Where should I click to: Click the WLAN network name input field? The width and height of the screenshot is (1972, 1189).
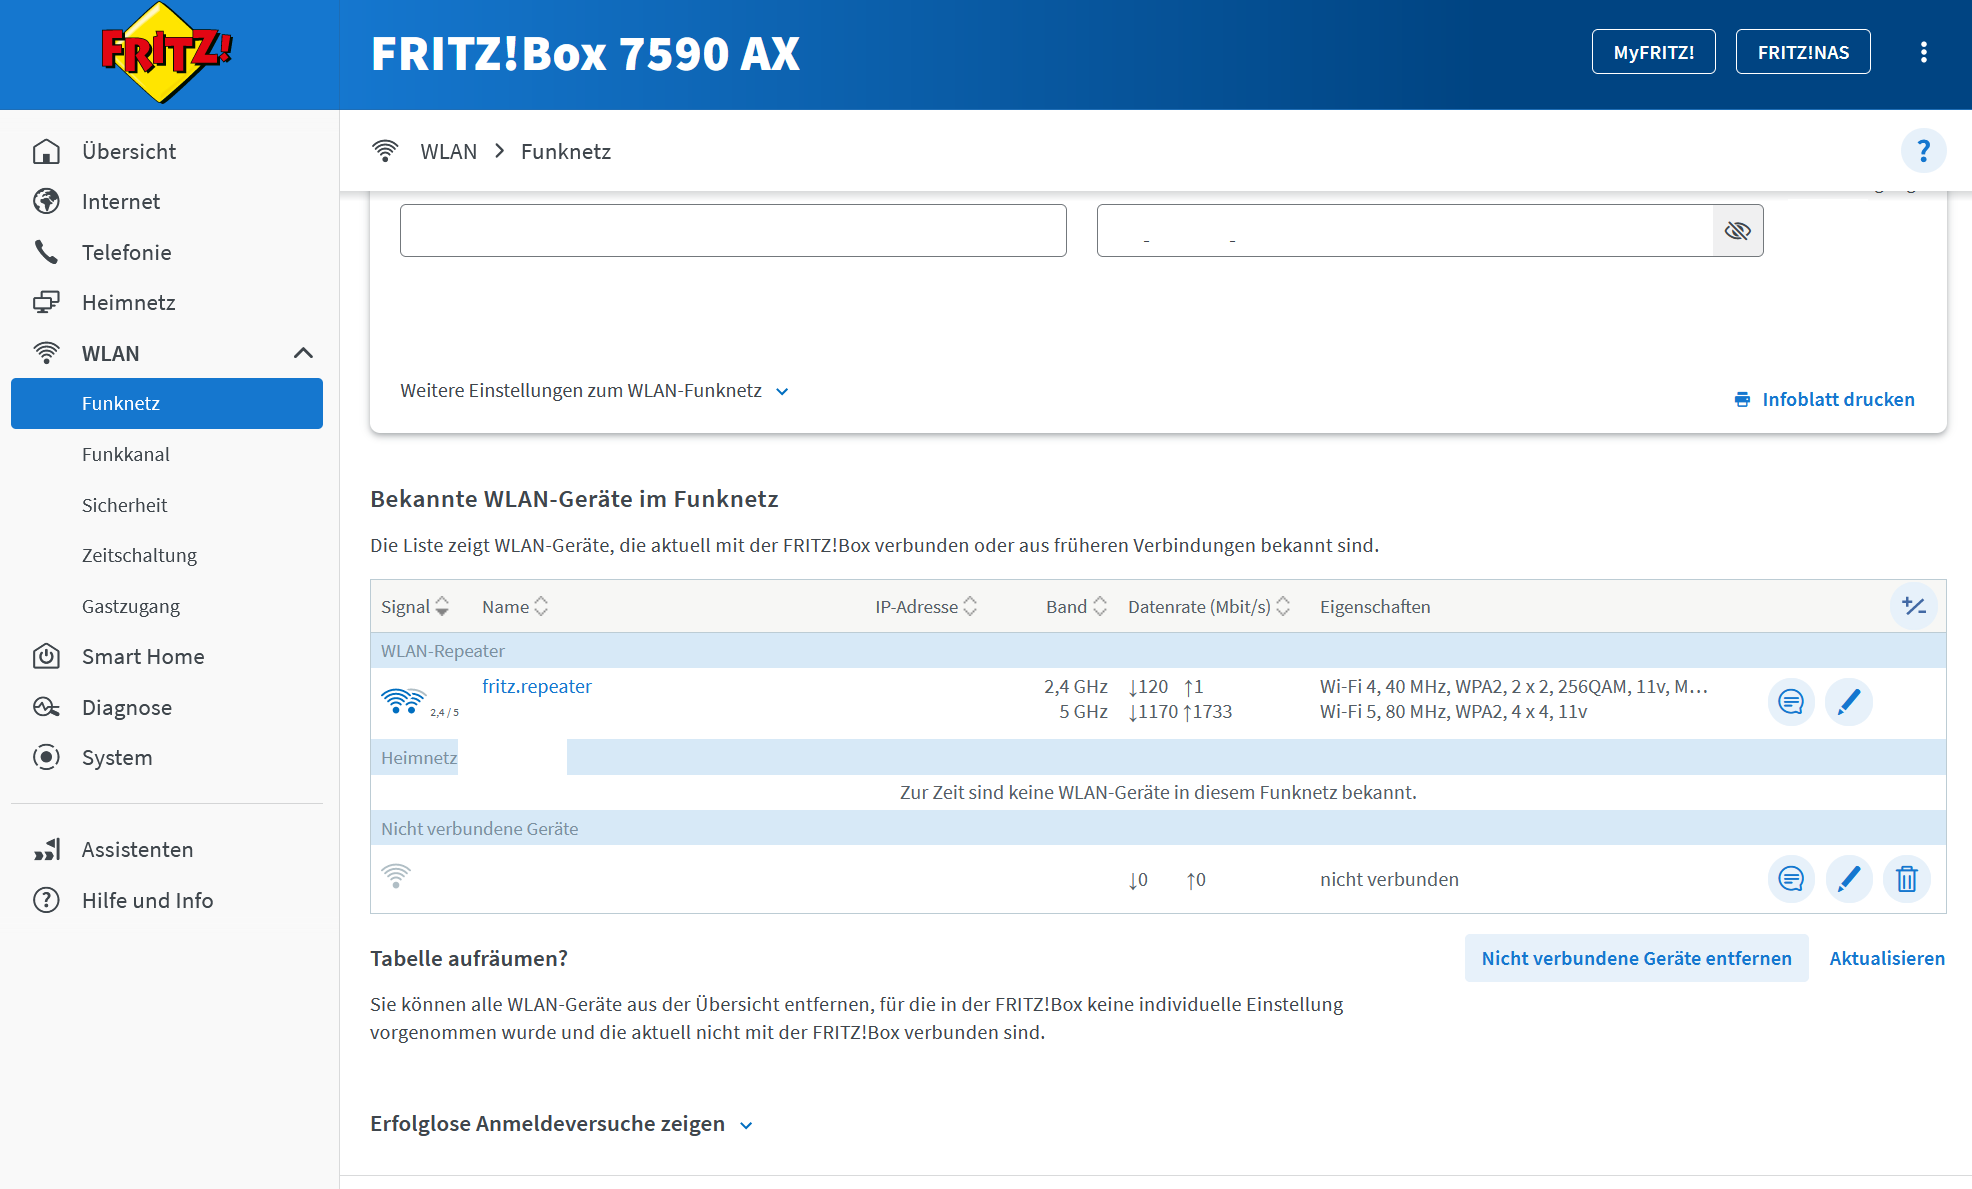tap(732, 231)
